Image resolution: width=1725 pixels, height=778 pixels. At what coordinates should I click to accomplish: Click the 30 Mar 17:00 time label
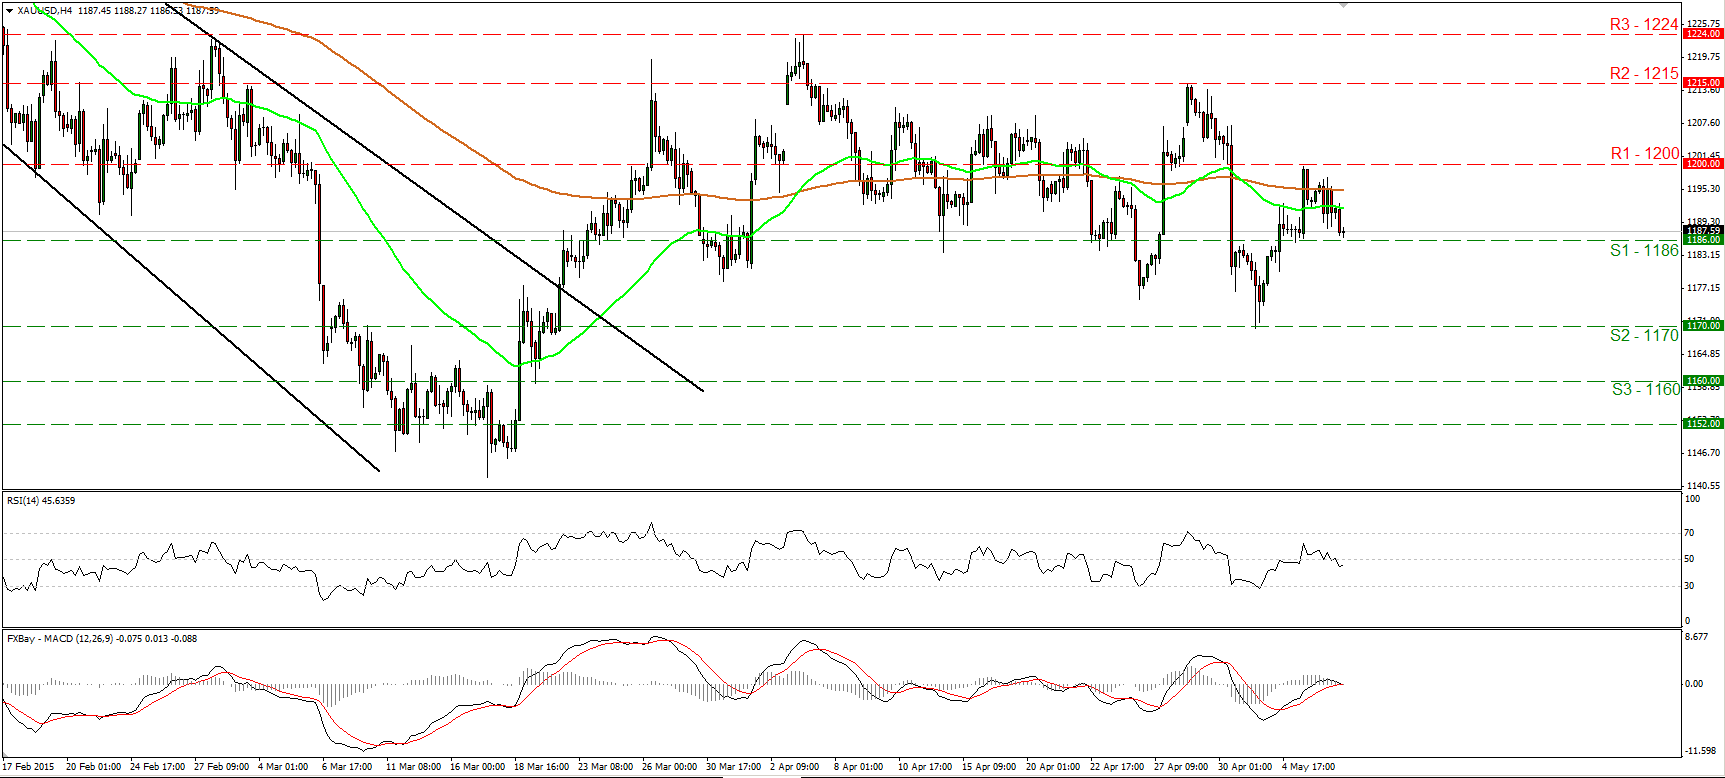coord(734,768)
